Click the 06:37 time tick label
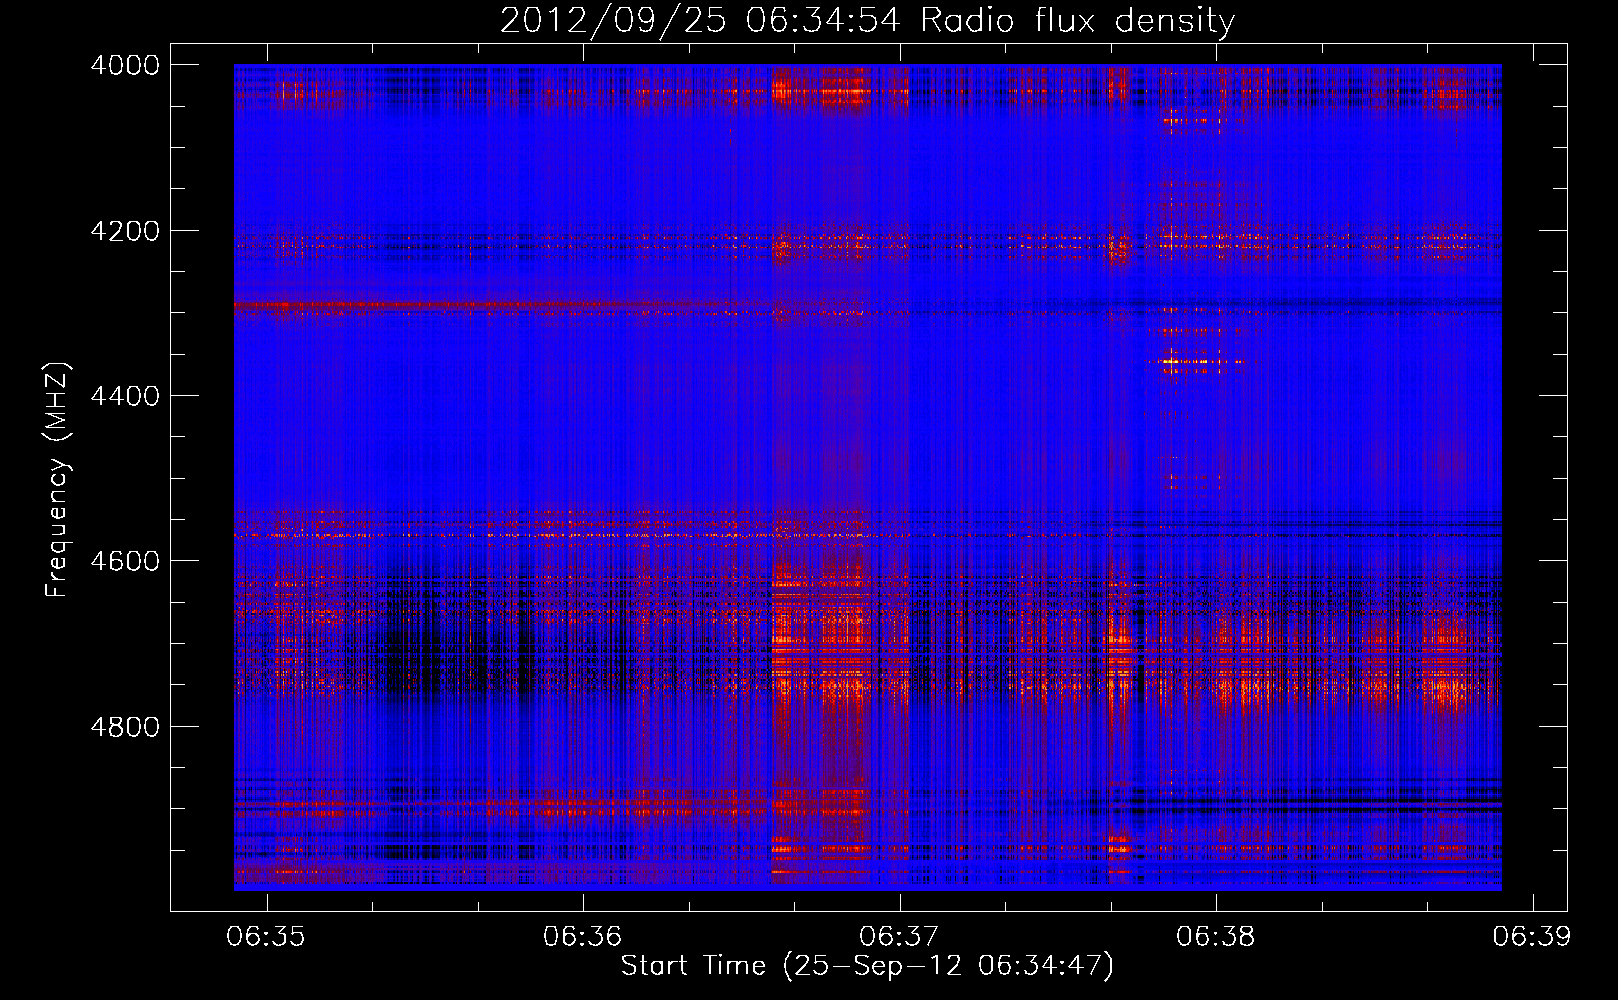 pos(899,936)
